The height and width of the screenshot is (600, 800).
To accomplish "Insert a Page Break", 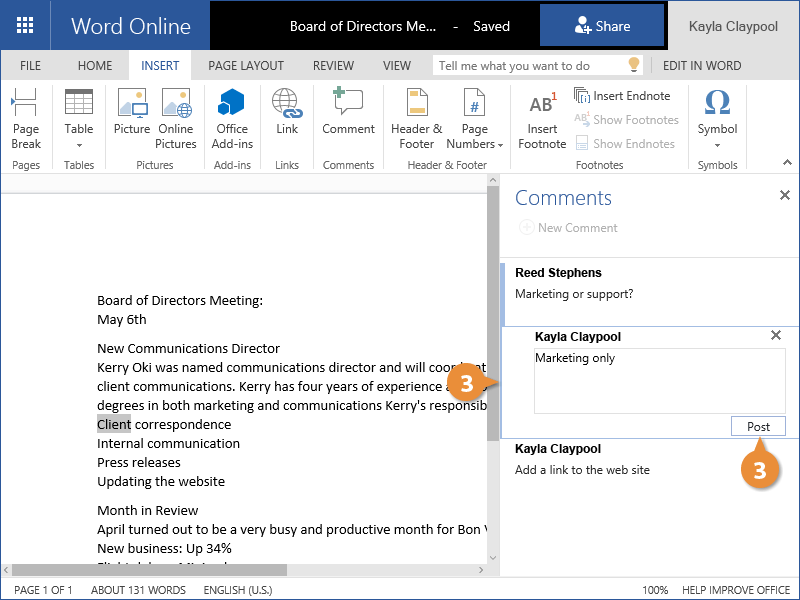I will click(26, 119).
